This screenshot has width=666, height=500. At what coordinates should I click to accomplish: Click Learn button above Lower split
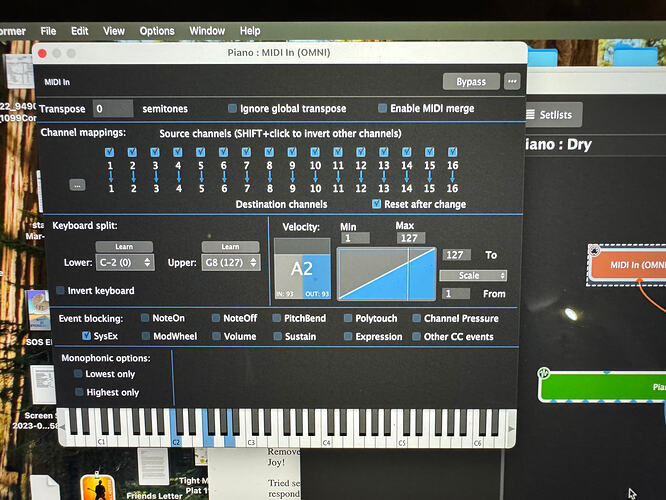point(124,247)
